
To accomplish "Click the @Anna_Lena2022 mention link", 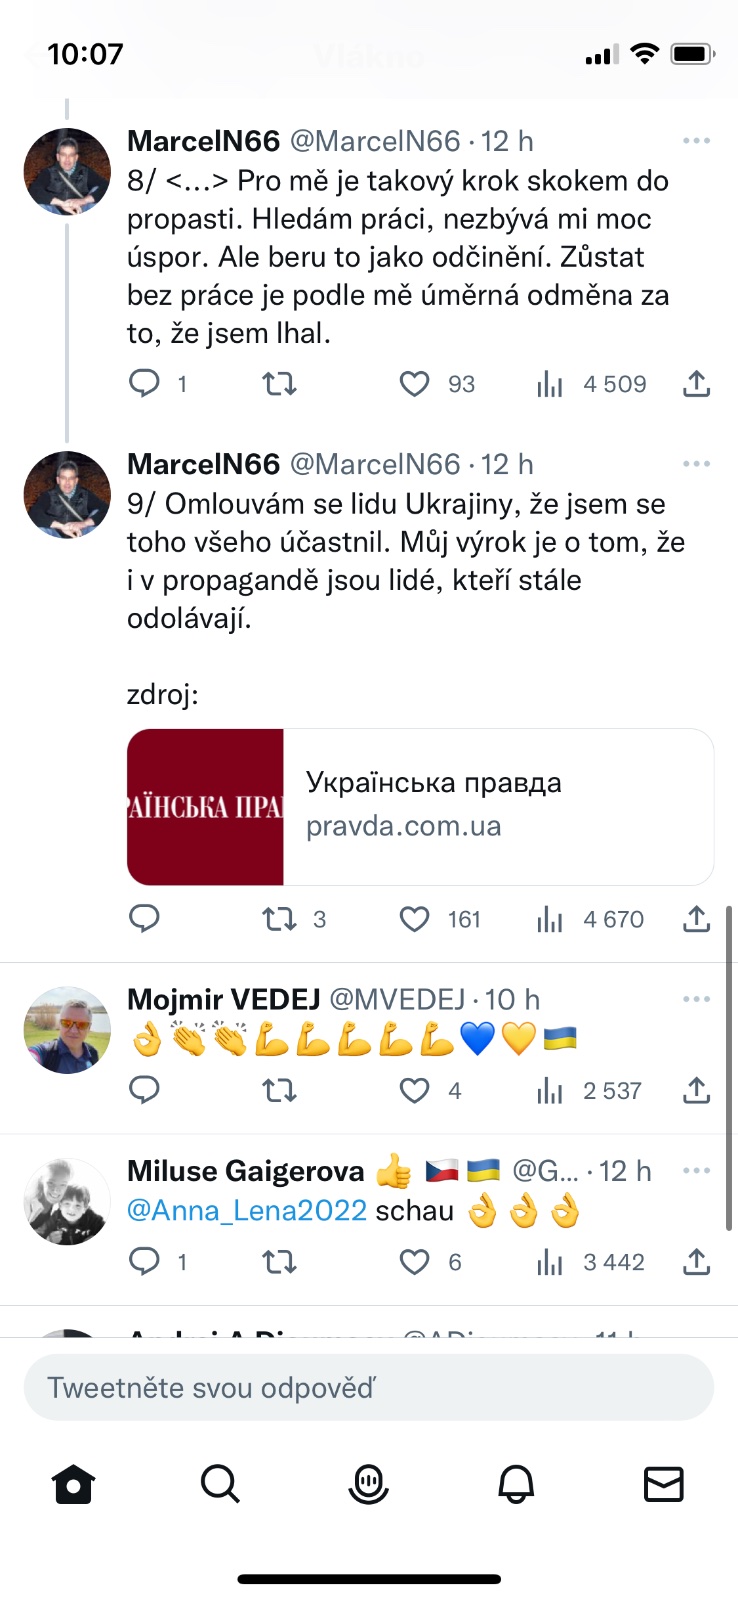I will [x=247, y=1211].
